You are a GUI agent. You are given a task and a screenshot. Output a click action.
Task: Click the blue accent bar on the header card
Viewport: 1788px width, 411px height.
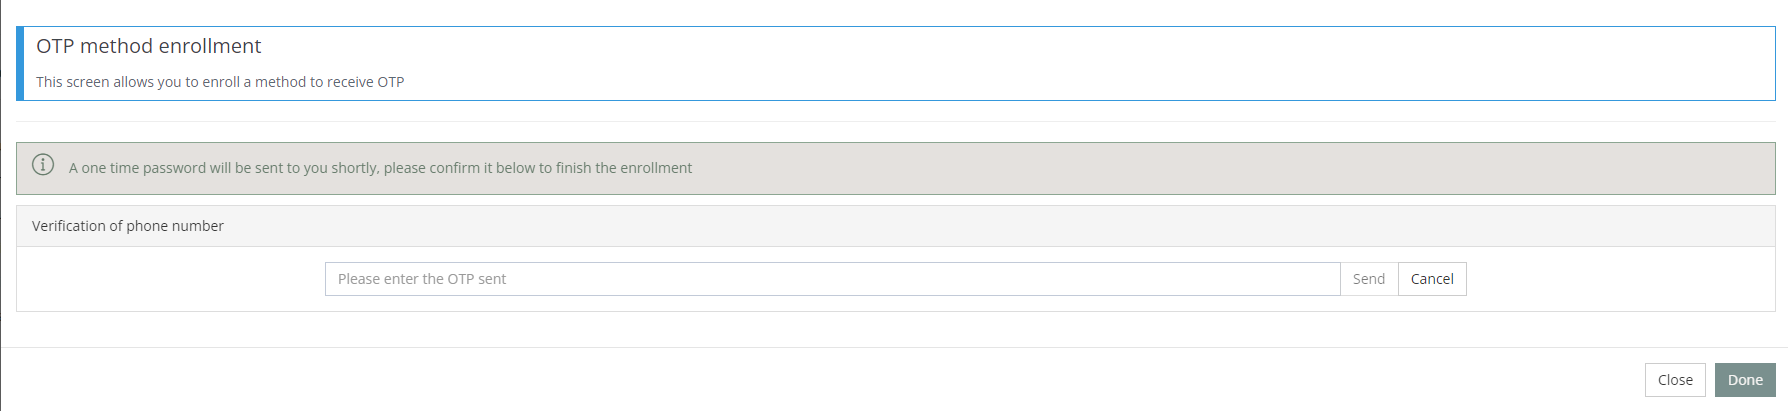point(20,64)
